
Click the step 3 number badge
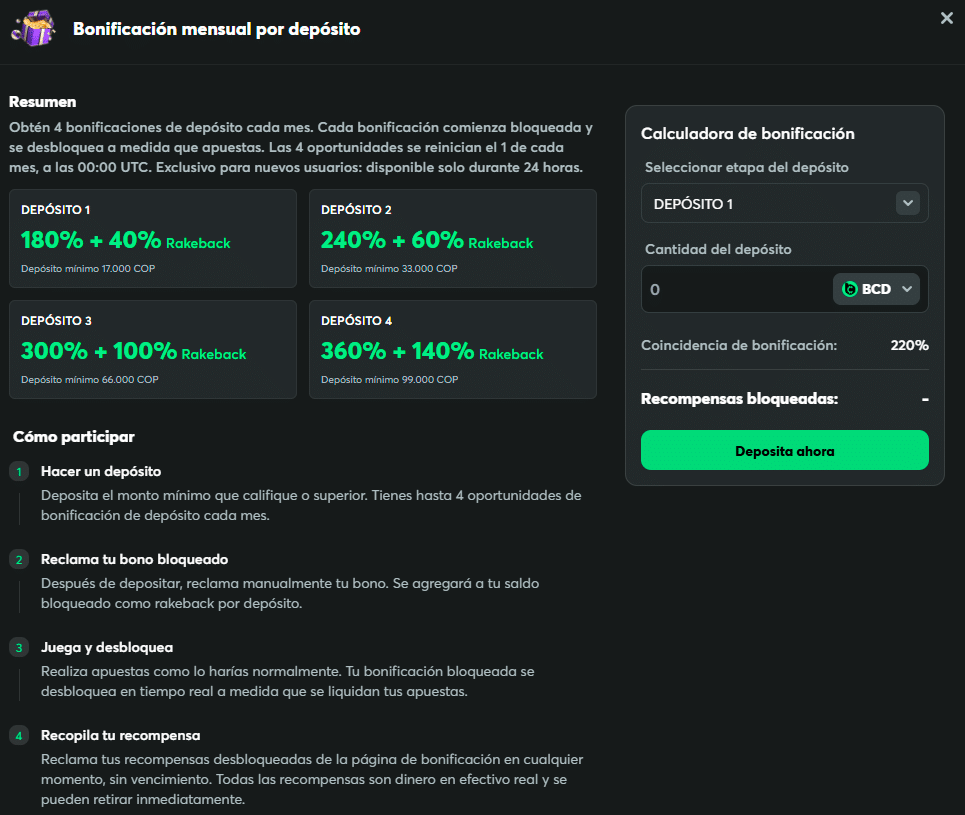(x=19, y=648)
